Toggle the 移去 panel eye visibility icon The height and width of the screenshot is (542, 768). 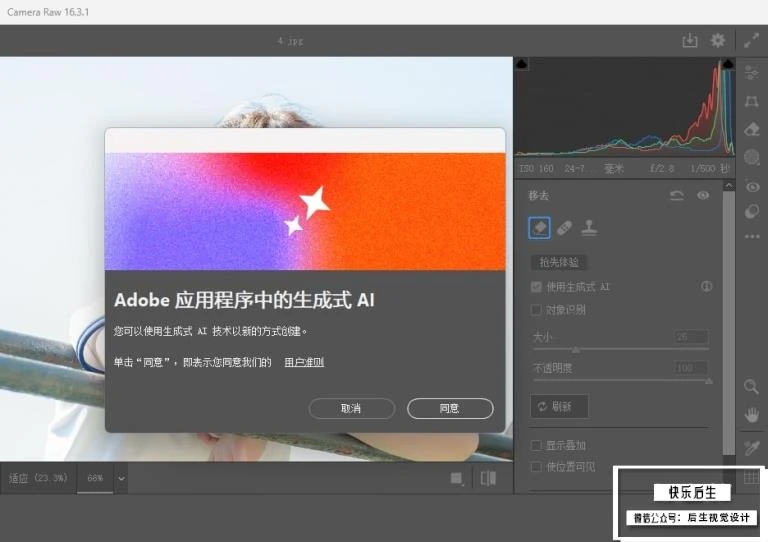703,195
